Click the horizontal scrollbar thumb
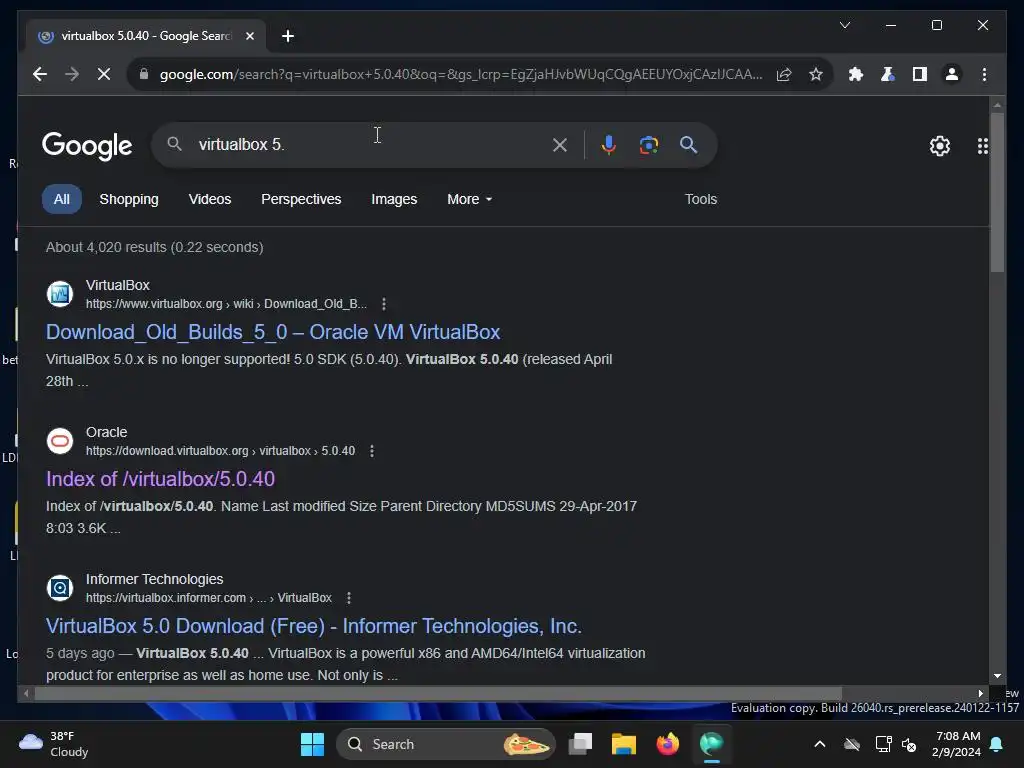The image size is (1024, 768). pyautogui.click(x=438, y=694)
